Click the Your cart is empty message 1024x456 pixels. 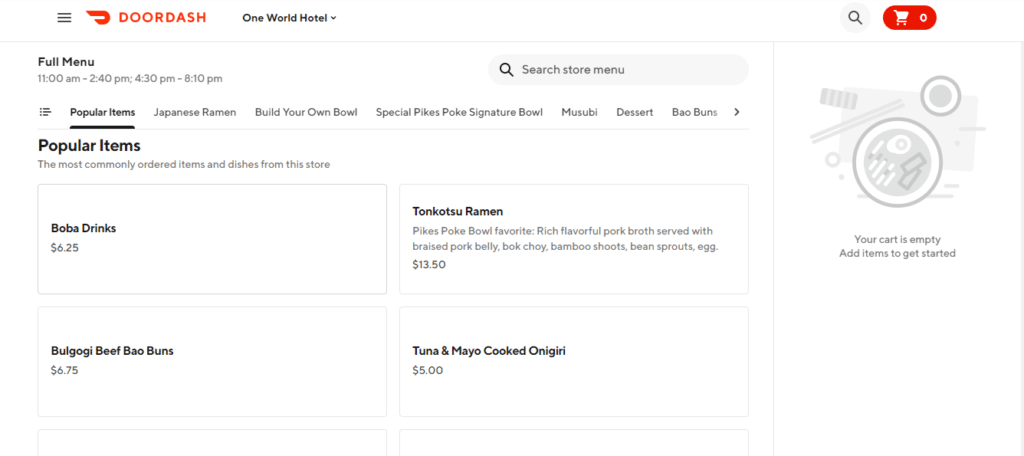tap(897, 239)
